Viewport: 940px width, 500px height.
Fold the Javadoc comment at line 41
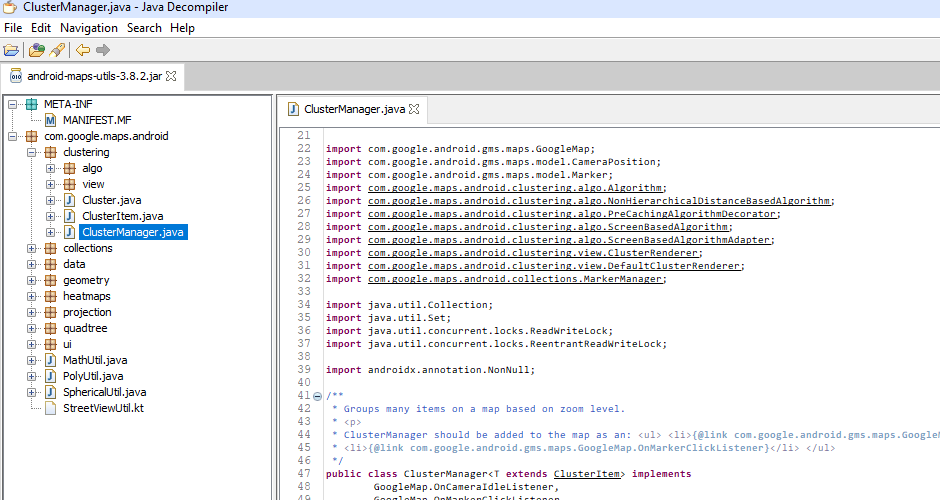pyautogui.click(x=318, y=396)
